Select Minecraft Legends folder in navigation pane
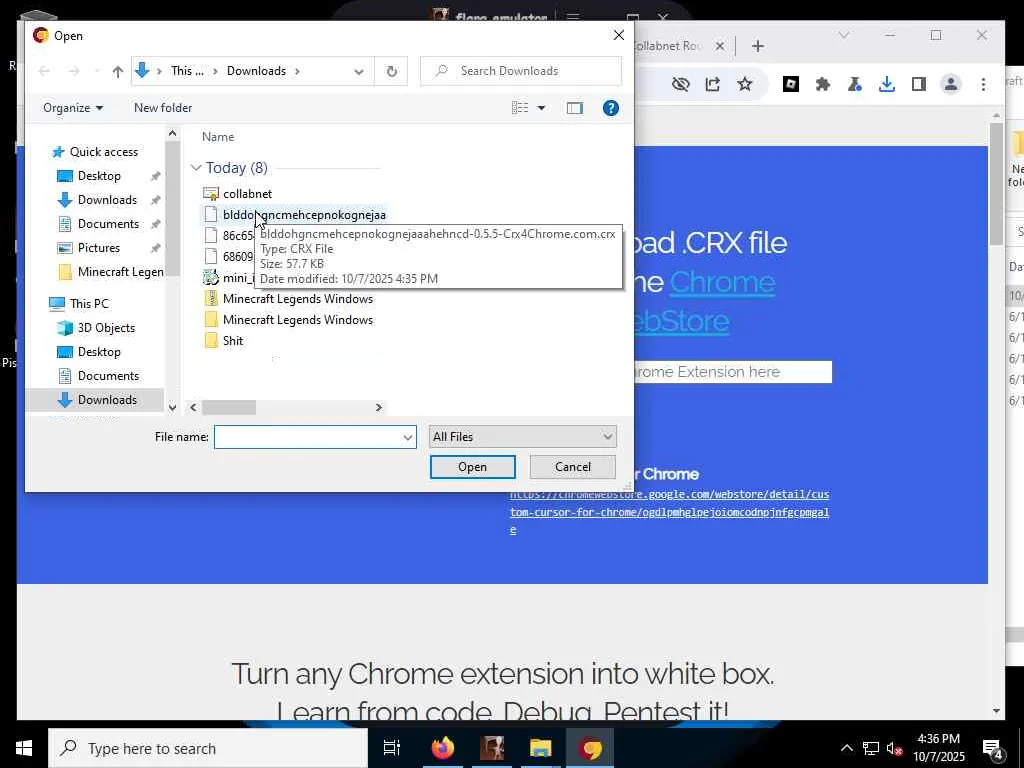 (111, 272)
